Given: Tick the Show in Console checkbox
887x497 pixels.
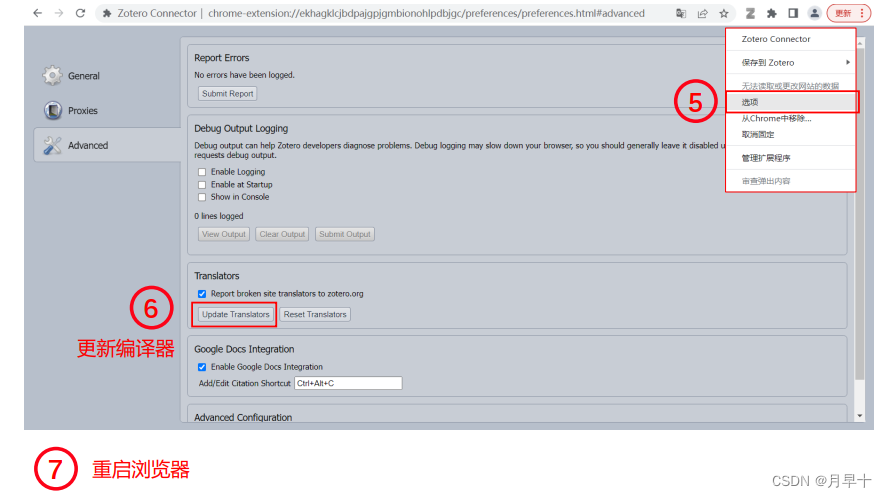Looking at the screenshot, I should [202, 197].
